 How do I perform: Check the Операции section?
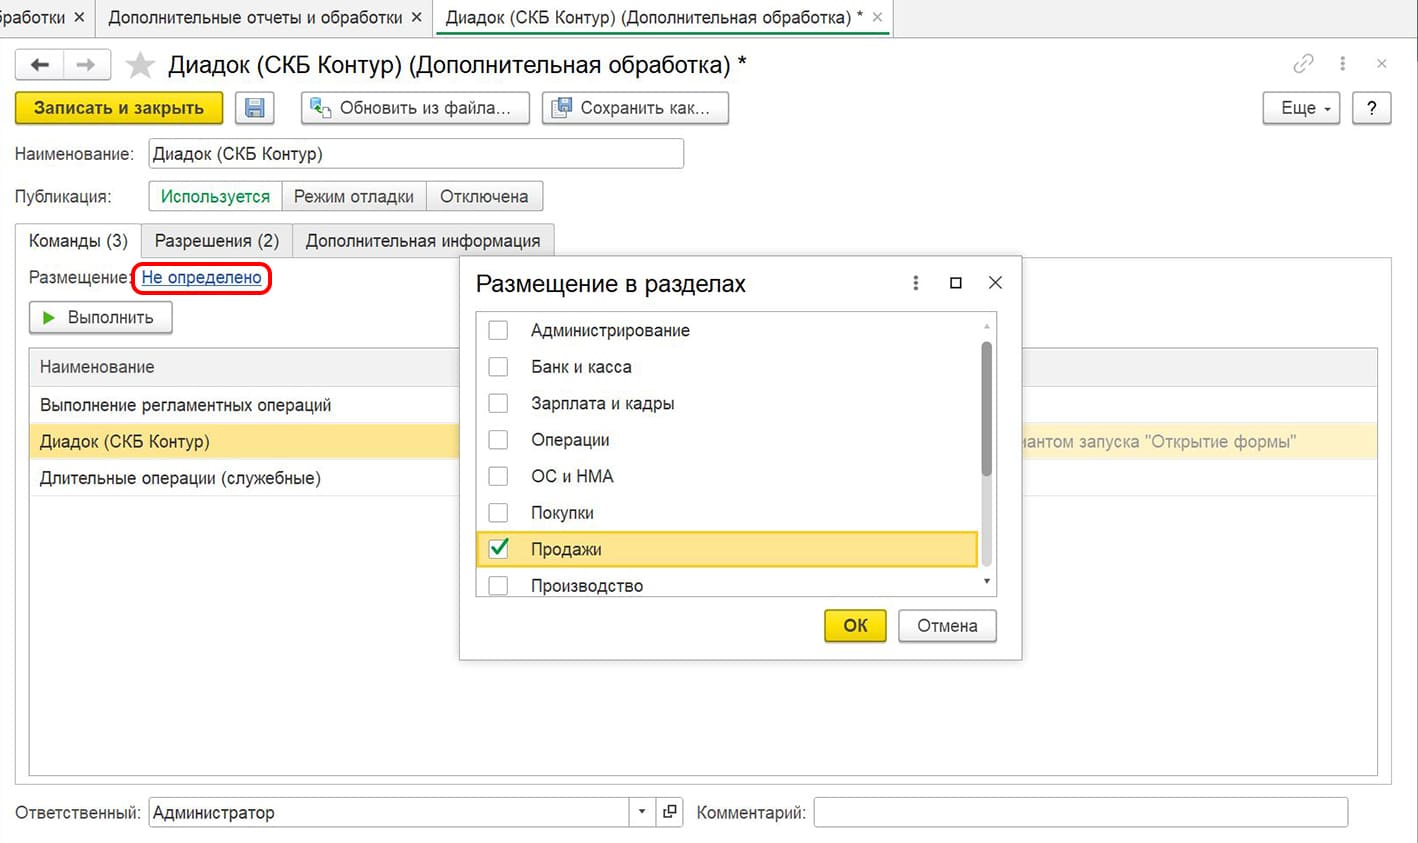tap(498, 440)
